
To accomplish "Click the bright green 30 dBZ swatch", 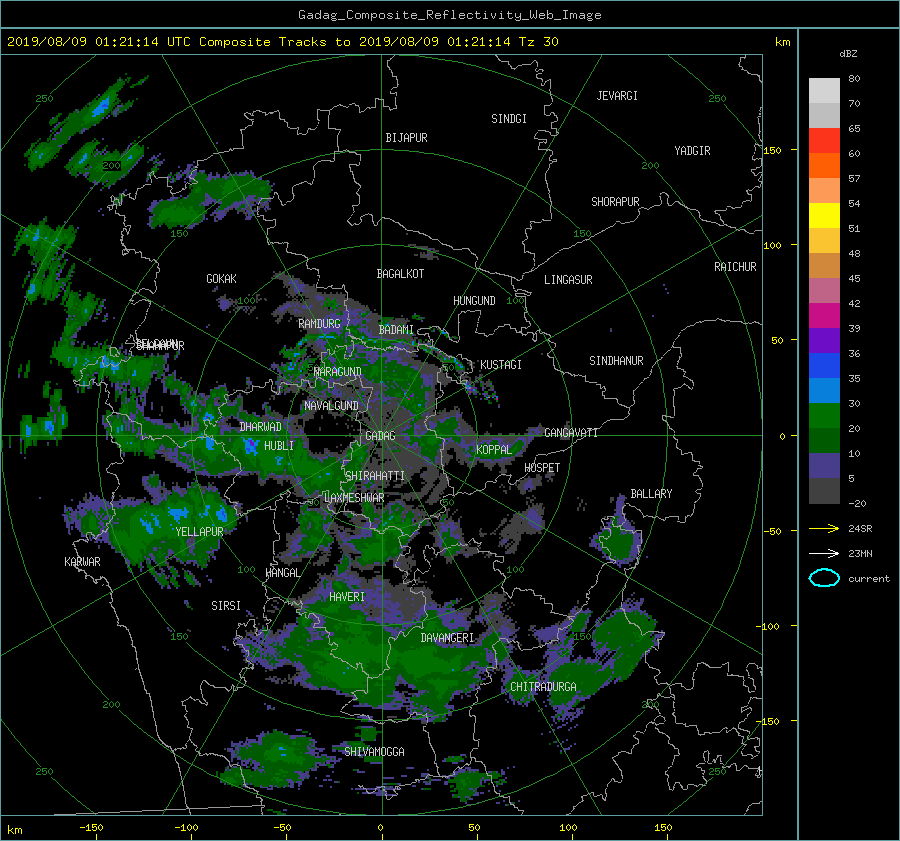I will (824, 415).
